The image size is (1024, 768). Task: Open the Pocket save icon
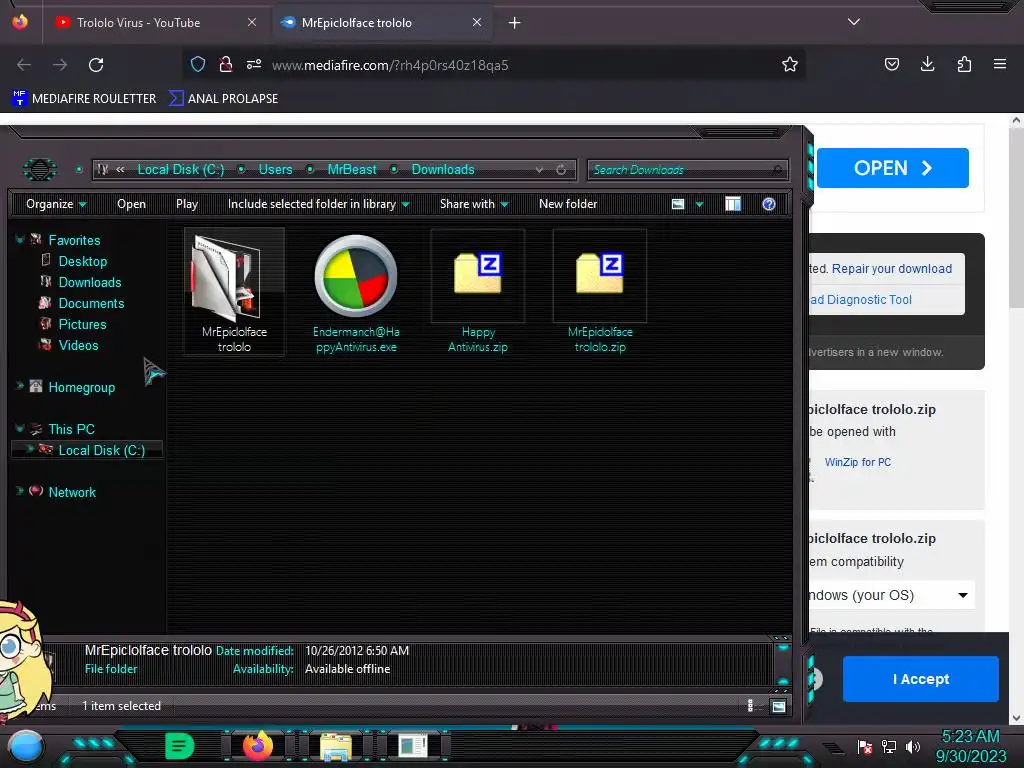(891, 64)
